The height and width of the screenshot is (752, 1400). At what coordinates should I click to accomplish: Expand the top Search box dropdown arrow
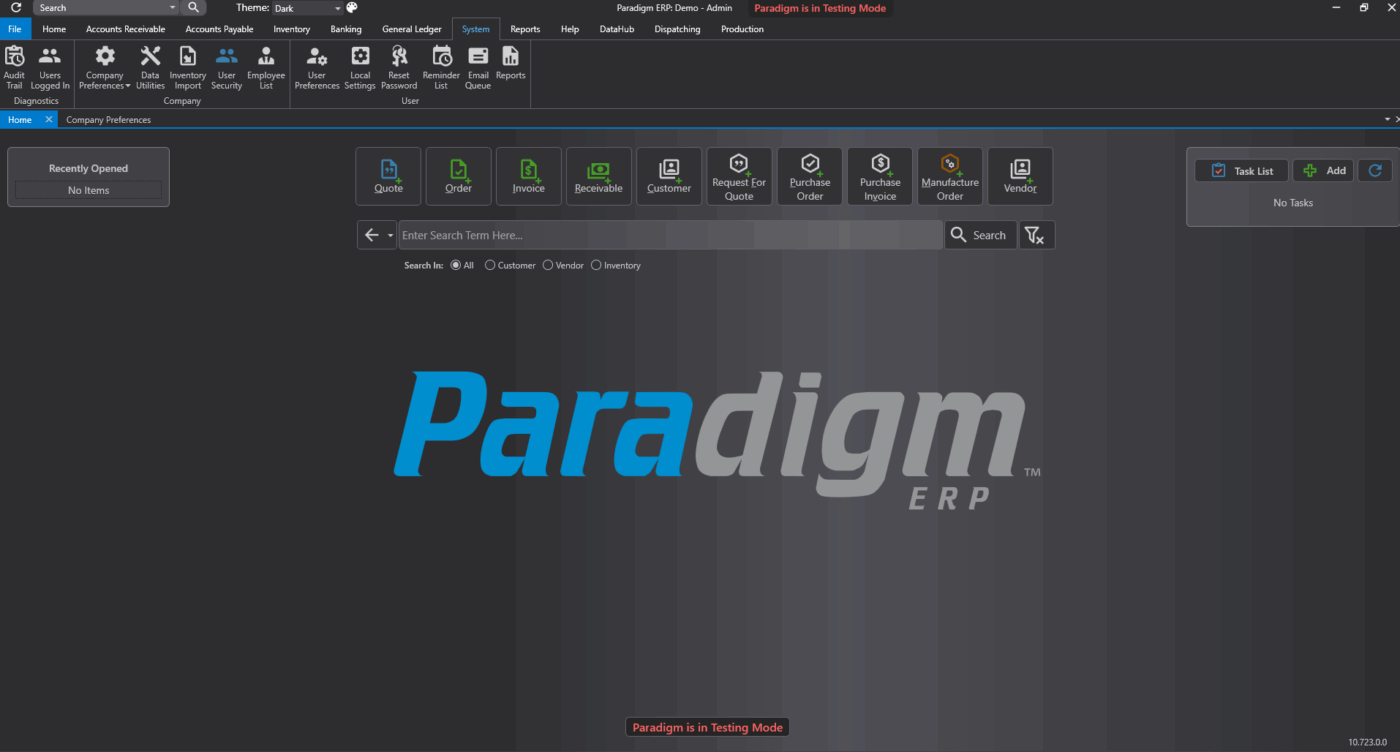pos(173,8)
